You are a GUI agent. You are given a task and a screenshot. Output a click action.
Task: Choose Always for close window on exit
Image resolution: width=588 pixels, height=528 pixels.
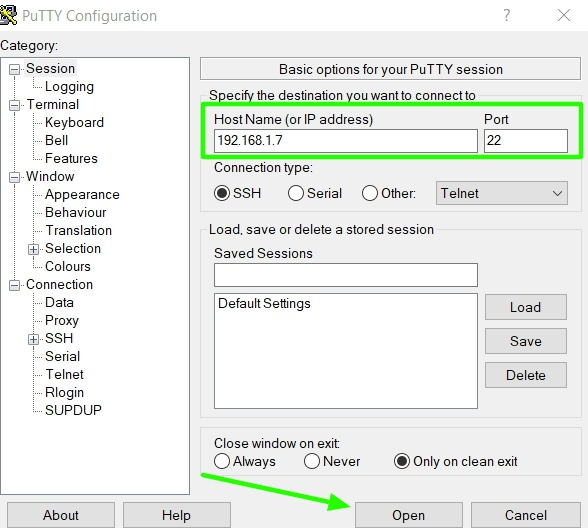[222, 461]
